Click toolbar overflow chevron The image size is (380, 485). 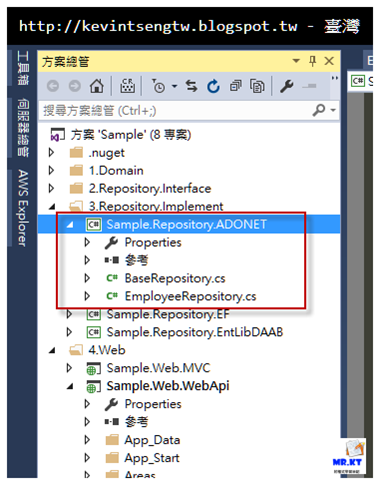pyautogui.click(x=334, y=78)
